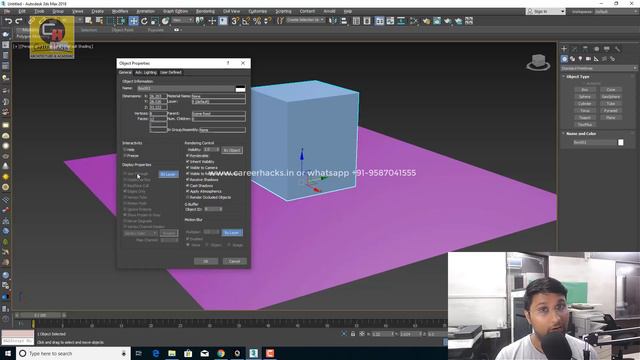Click the Undo arrow in main toolbar
This screenshot has width=640, height=360.
click(x=8, y=21)
